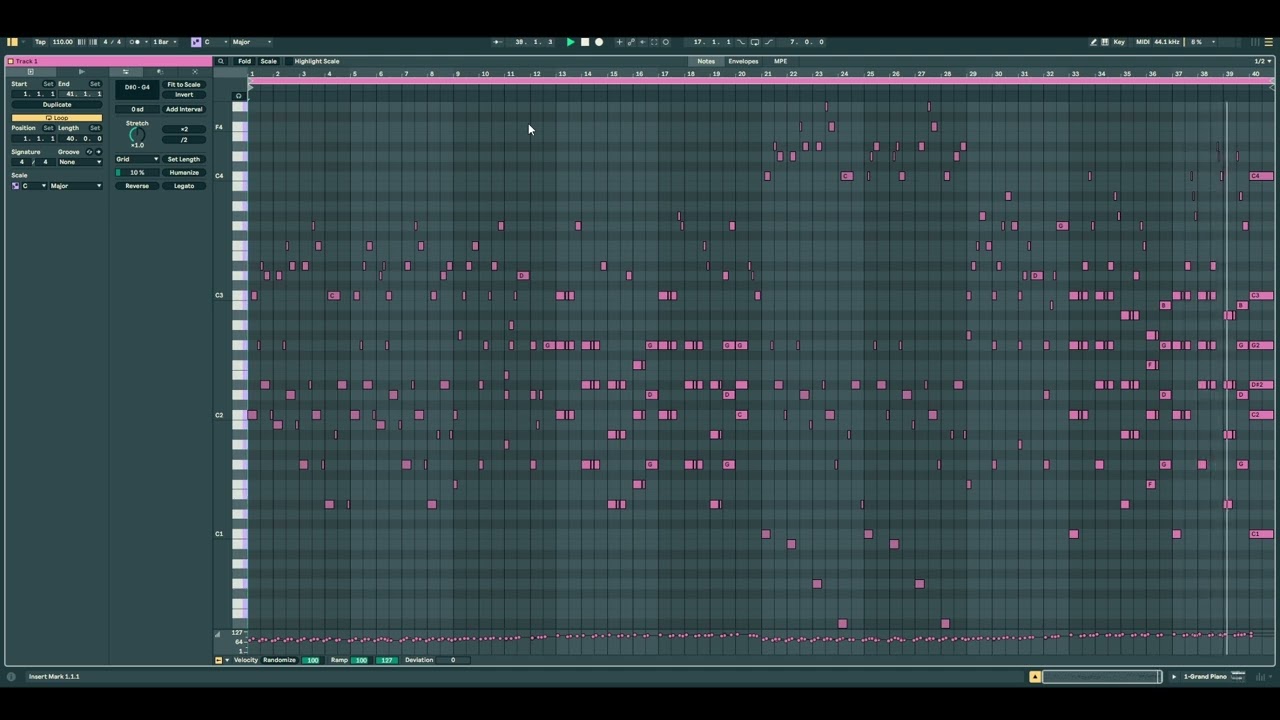Open the 1 Bar quantization dropdown
The height and width of the screenshot is (720, 1280).
click(x=165, y=42)
